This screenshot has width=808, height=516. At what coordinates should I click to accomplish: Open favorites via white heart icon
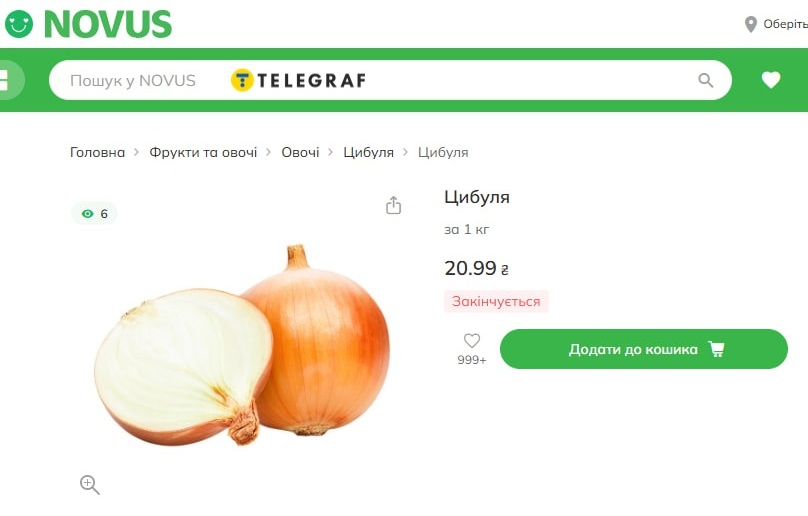[x=771, y=80]
